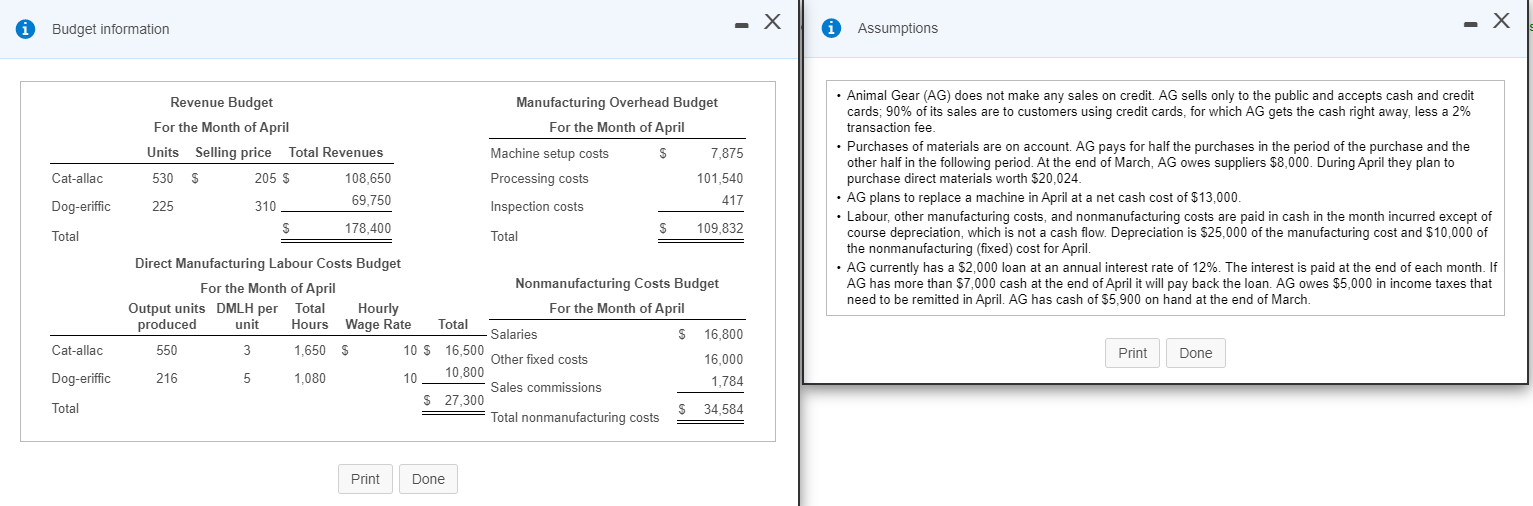Click Done in the Assumptions window
This screenshot has width=1533, height=506.
[1196, 353]
